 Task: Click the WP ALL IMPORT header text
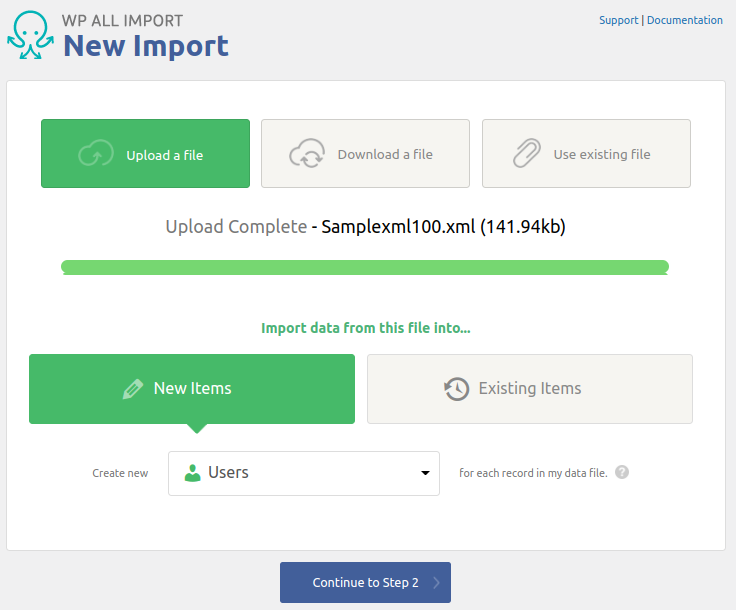123,21
